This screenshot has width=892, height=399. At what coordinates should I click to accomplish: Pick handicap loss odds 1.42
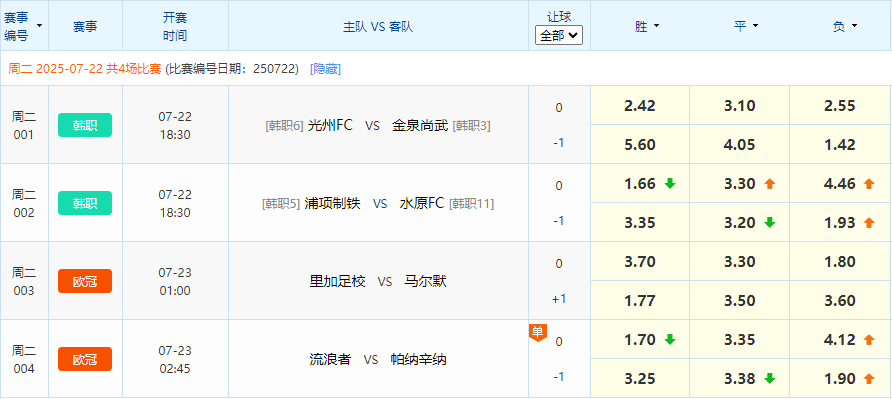tap(840, 145)
